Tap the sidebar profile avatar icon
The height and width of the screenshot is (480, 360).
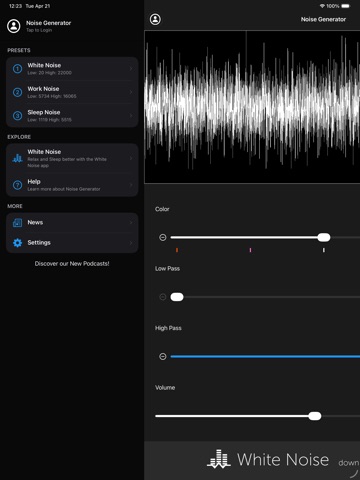[x=14, y=26]
